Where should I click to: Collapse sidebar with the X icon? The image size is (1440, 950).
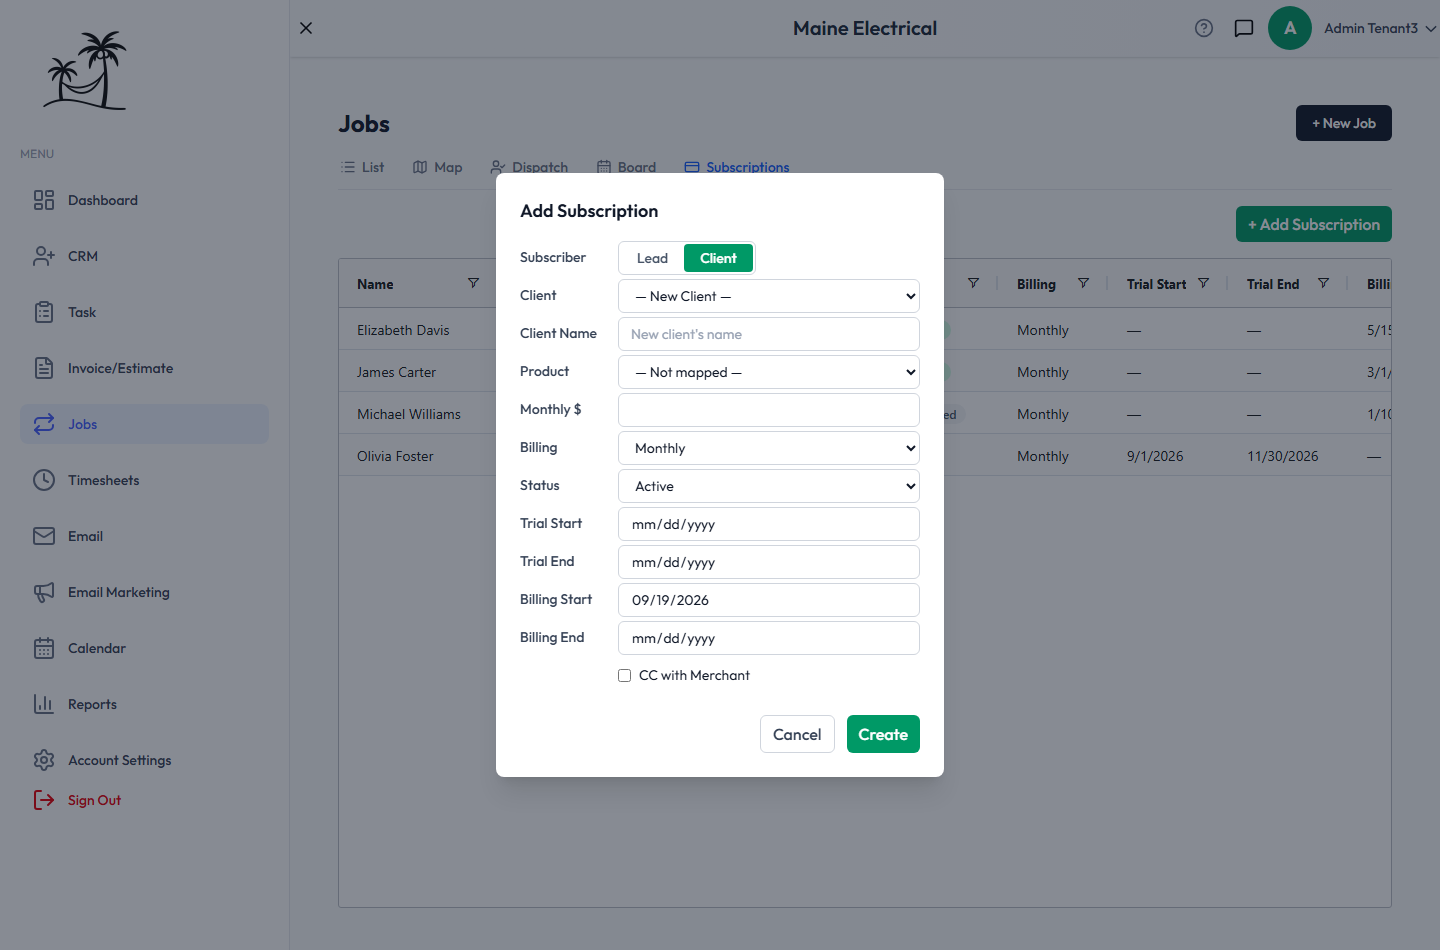pos(306,28)
